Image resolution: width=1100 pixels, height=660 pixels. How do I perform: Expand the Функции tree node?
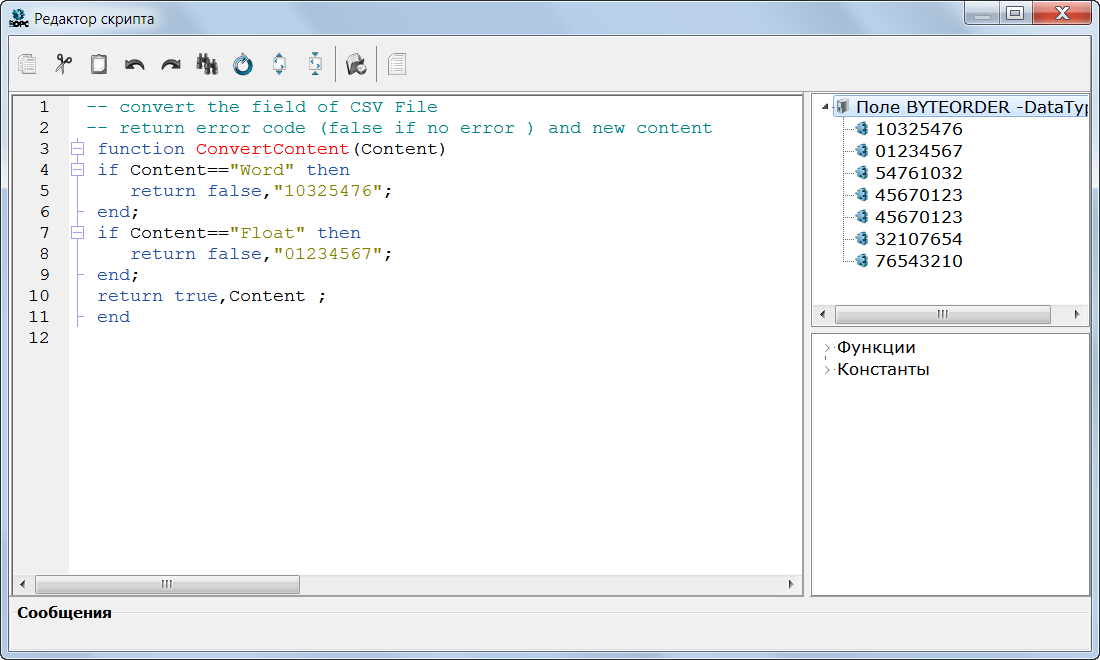827,348
